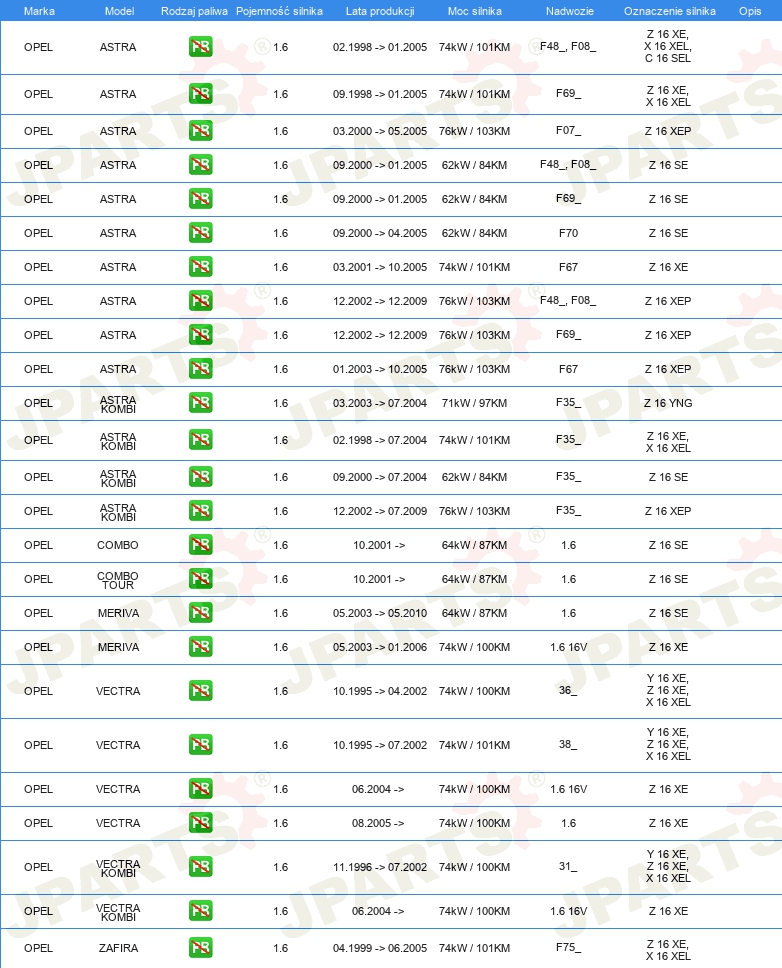
Task: Click fuel icon in ASTRA KOMBI 02.1998 row
Action: click(201, 440)
